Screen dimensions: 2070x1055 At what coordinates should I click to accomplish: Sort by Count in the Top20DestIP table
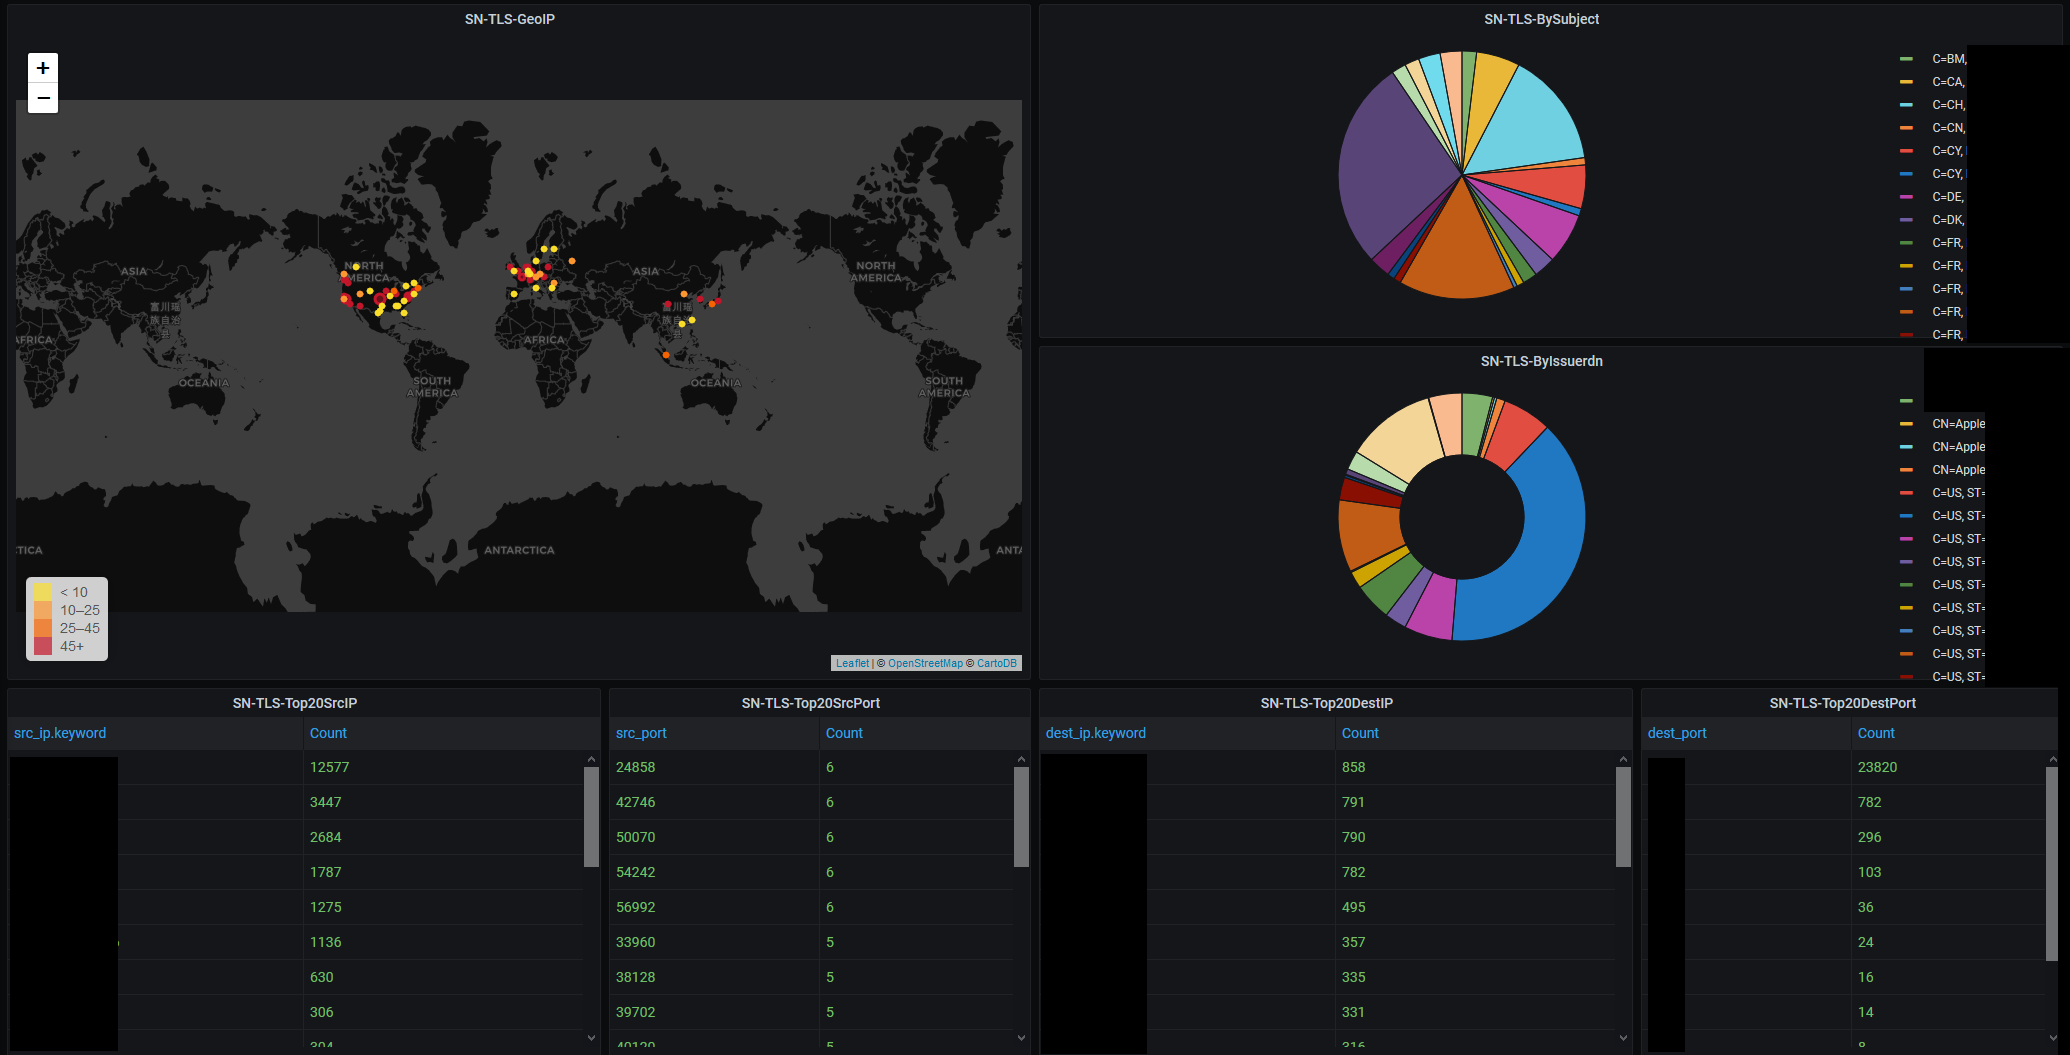click(x=1360, y=733)
